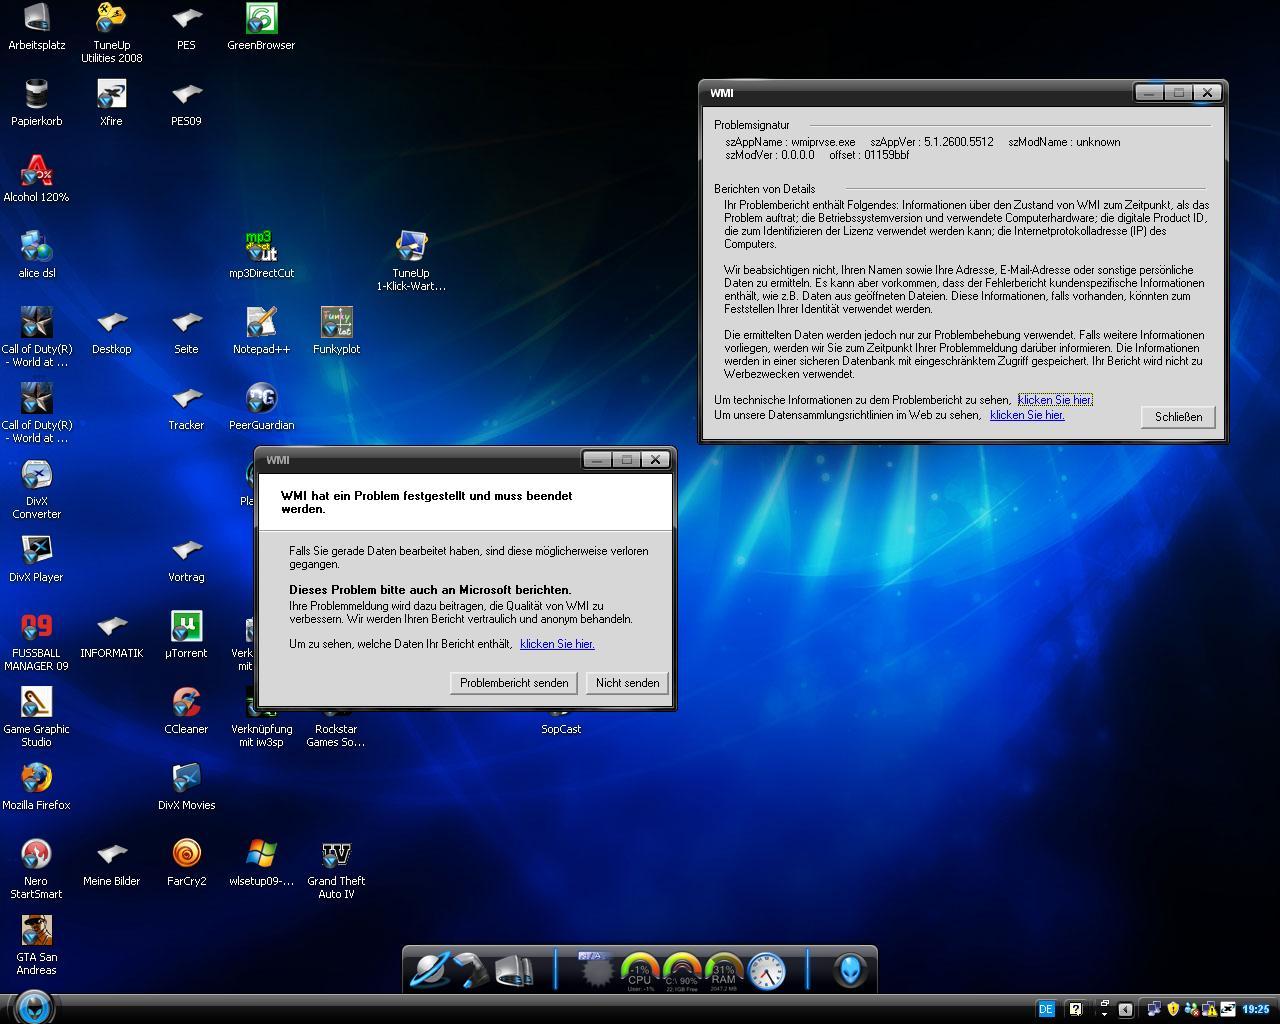Launch Nero StartSmart from the desktop
This screenshot has height=1024, width=1280.
[36, 855]
